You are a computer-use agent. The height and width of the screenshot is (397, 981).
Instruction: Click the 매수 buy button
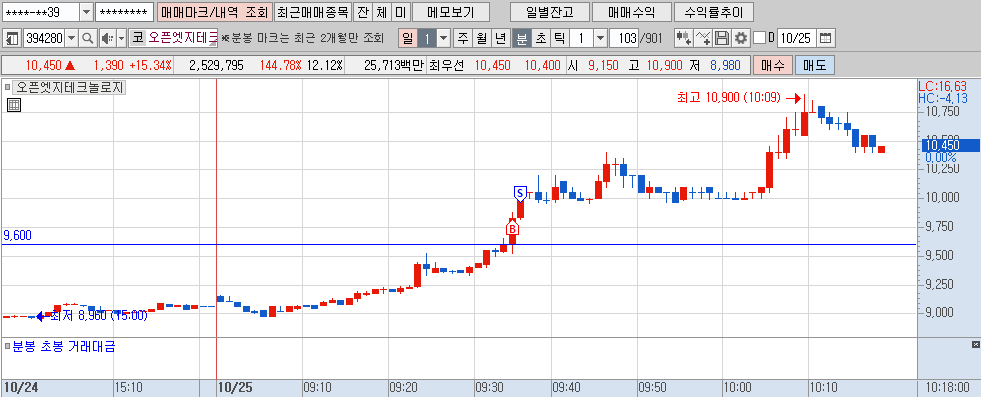(773, 65)
